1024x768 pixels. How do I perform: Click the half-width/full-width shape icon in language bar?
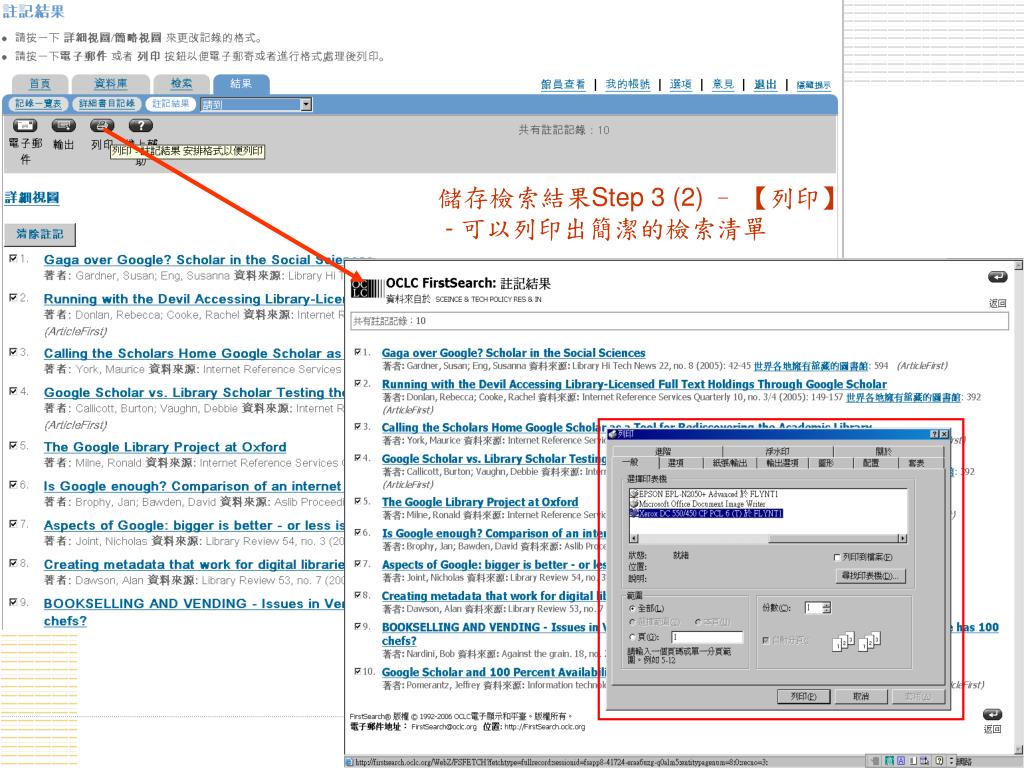[914, 761]
